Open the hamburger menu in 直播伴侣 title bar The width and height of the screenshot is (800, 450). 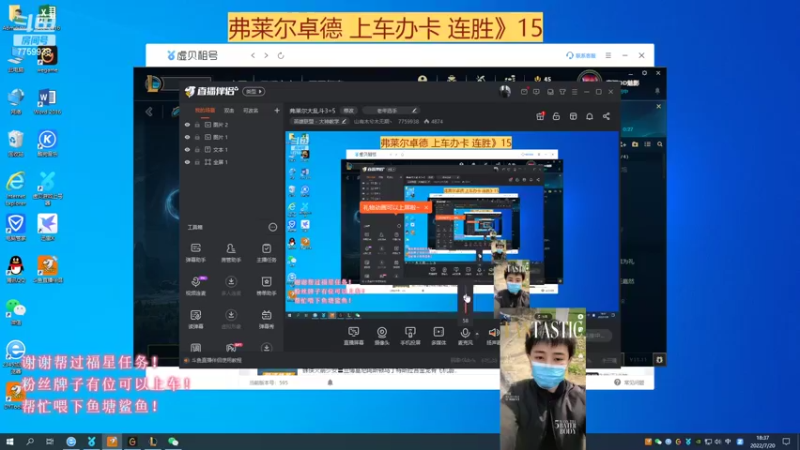pyautogui.click(x=574, y=92)
